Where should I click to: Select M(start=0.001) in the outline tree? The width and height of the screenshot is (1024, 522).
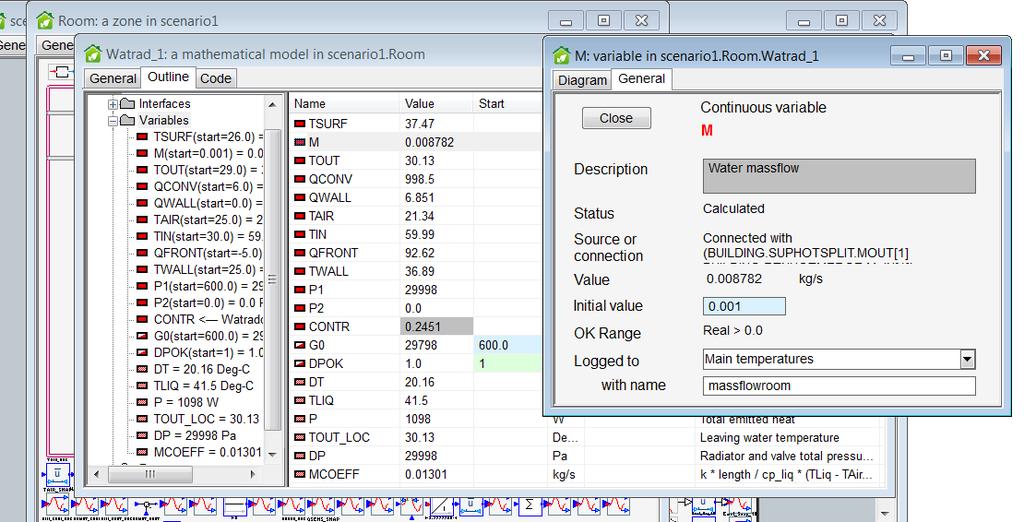pos(208,153)
